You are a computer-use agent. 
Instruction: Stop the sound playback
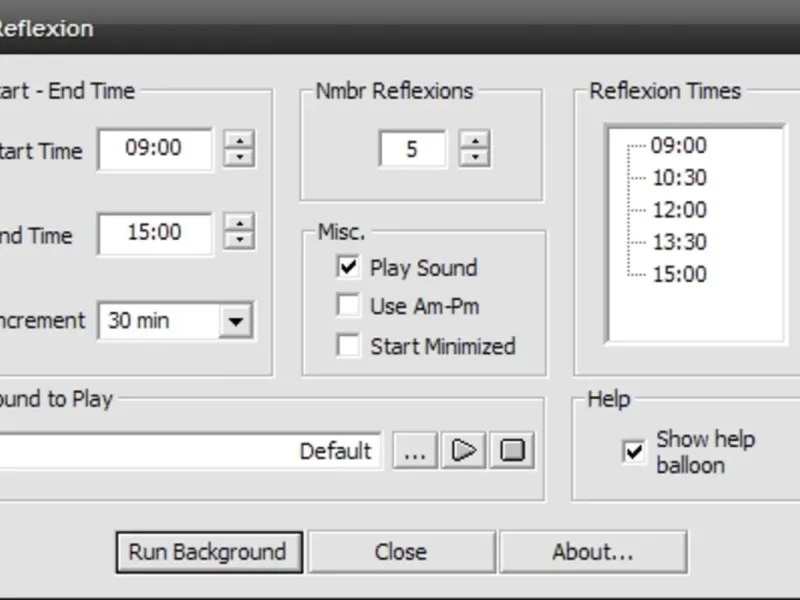pos(512,450)
